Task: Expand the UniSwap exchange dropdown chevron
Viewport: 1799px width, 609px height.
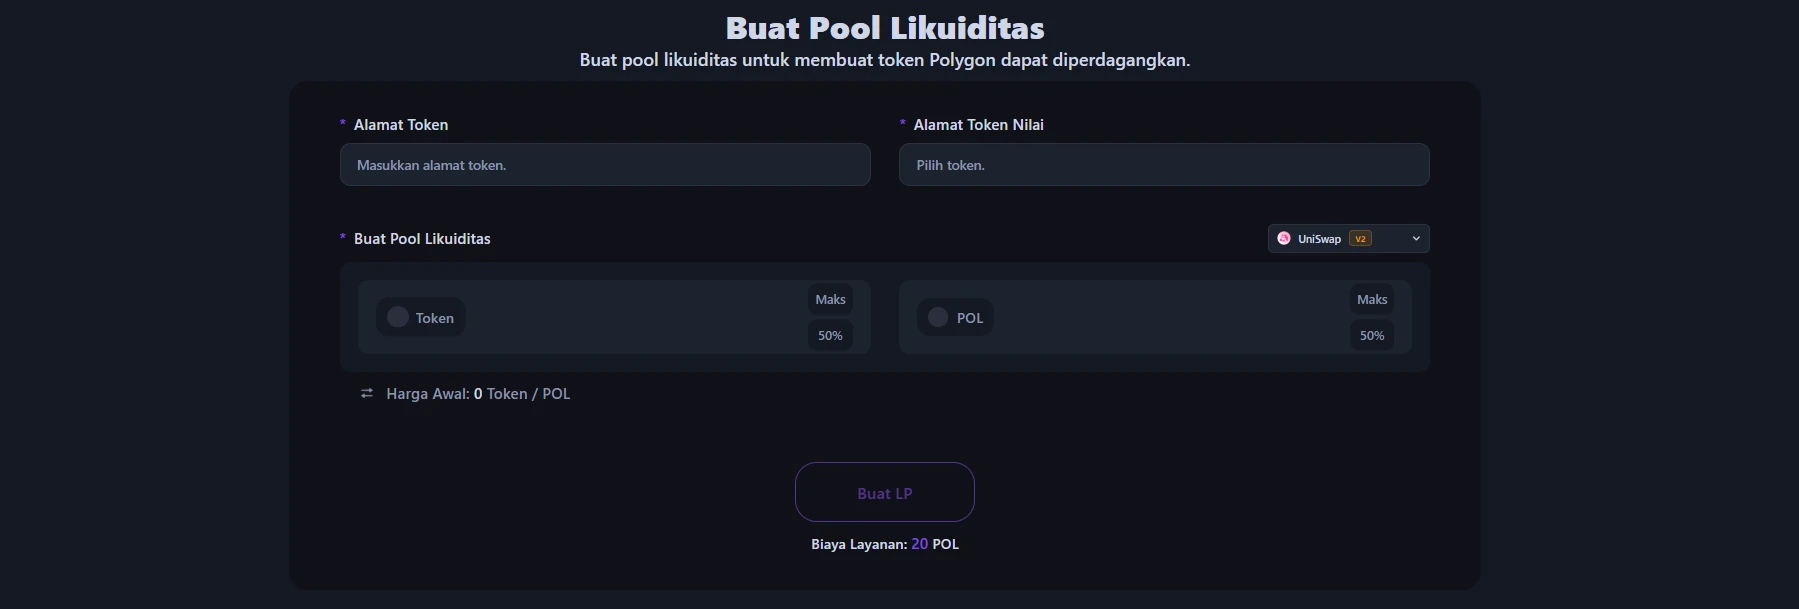Action: point(1416,239)
